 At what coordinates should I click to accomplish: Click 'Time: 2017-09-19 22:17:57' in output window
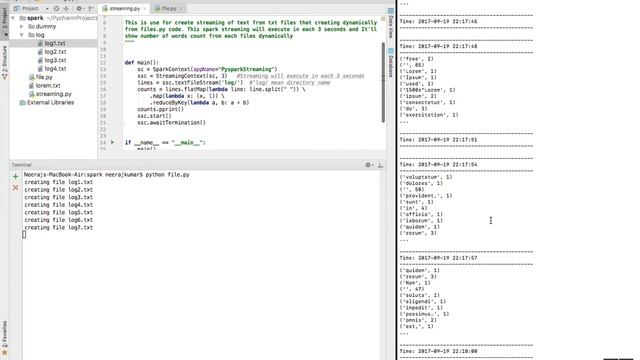[438, 258]
